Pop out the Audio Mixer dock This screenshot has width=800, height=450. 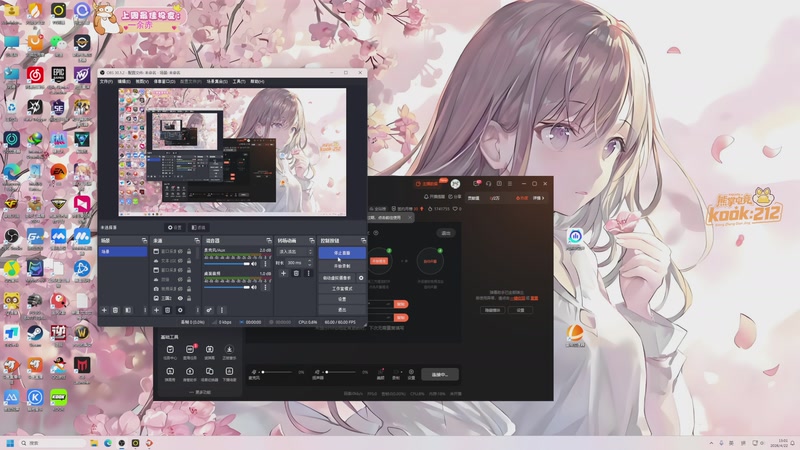269,241
